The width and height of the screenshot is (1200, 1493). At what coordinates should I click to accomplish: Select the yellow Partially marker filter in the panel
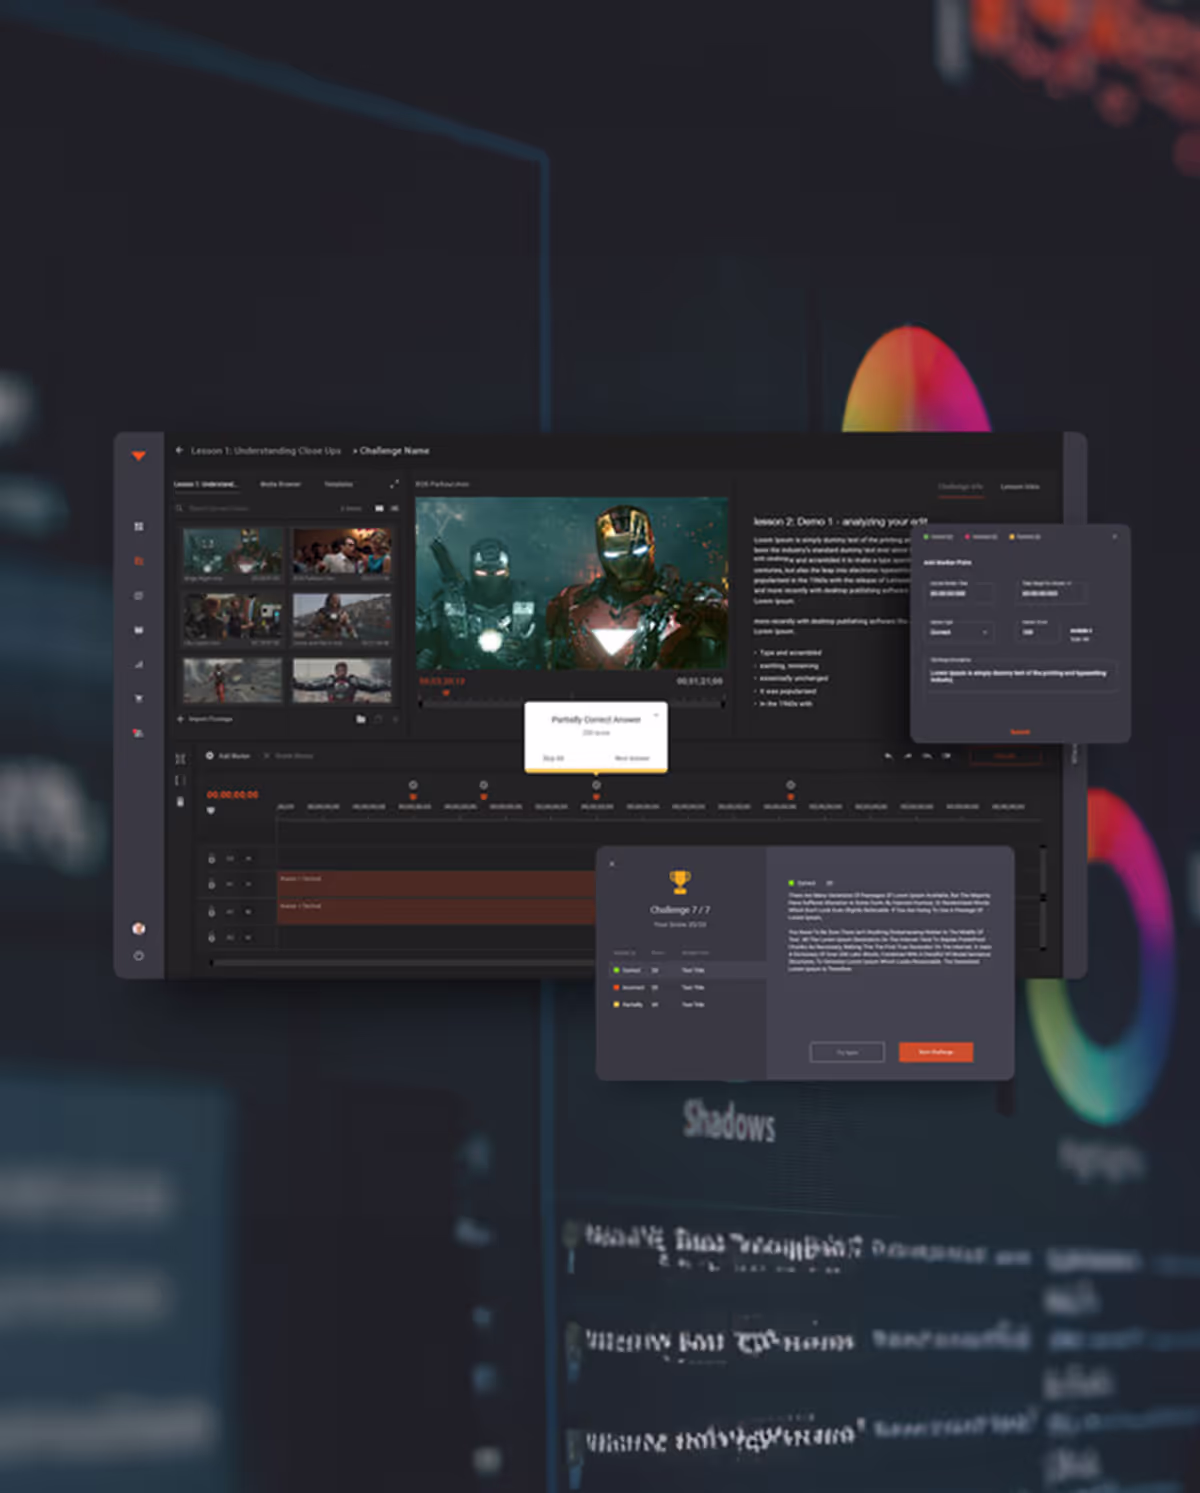tap(1025, 537)
